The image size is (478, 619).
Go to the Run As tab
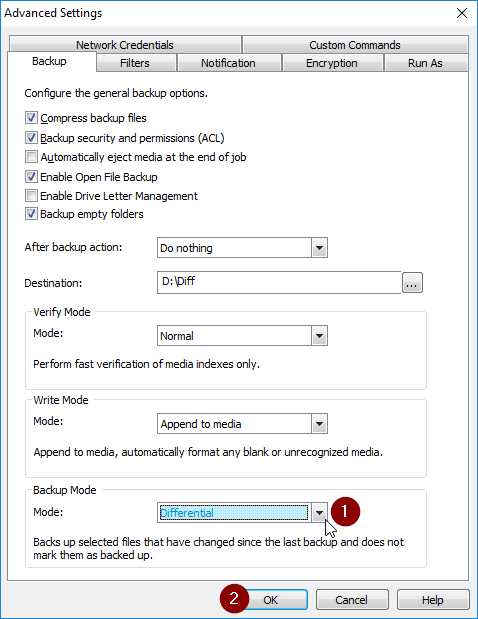pos(426,63)
